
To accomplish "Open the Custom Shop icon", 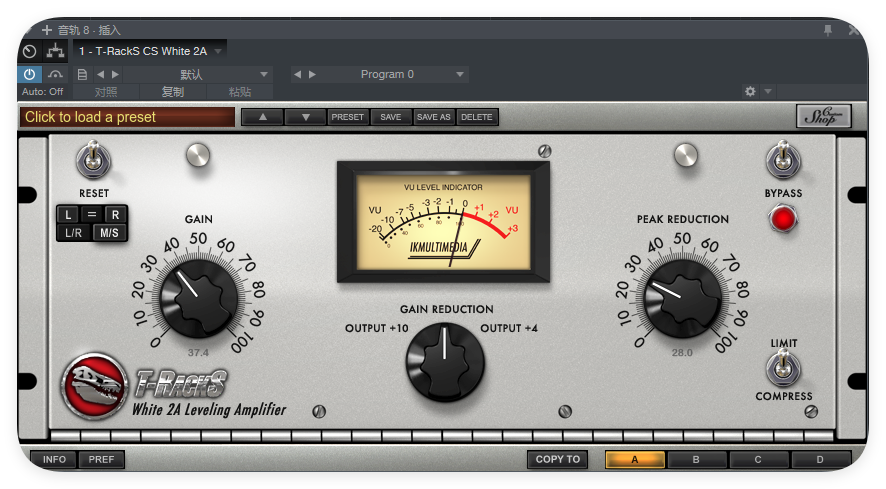I will pyautogui.click(x=824, y=116).
